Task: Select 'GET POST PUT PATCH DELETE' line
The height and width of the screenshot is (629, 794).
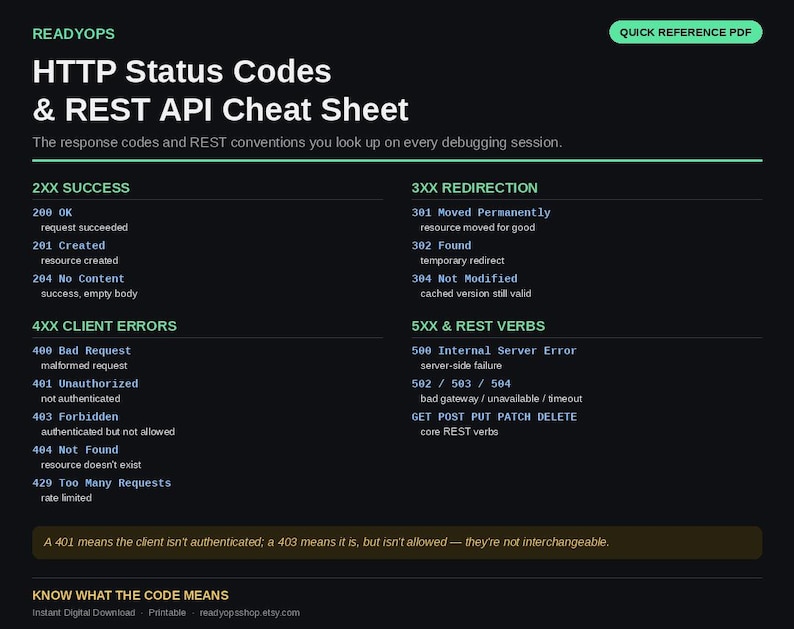Action: tap(494, 417)
